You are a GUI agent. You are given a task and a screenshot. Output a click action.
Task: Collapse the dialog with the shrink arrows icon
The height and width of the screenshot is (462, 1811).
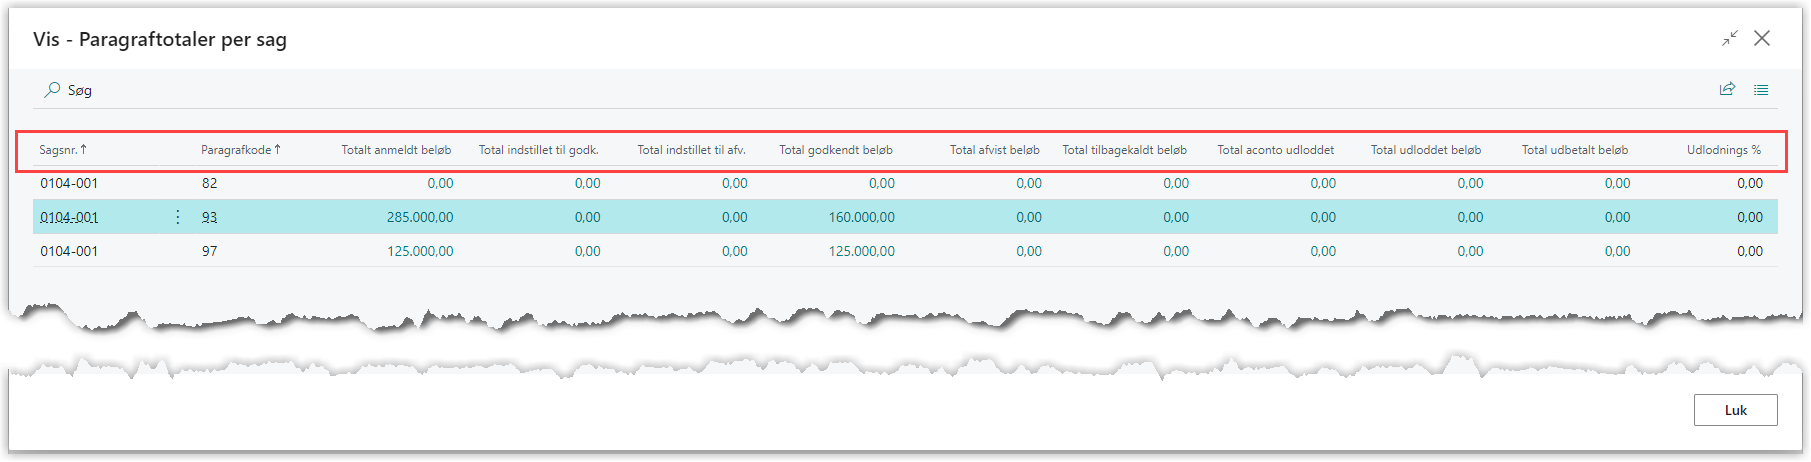pyautogui.click(x=1730, y=38)
